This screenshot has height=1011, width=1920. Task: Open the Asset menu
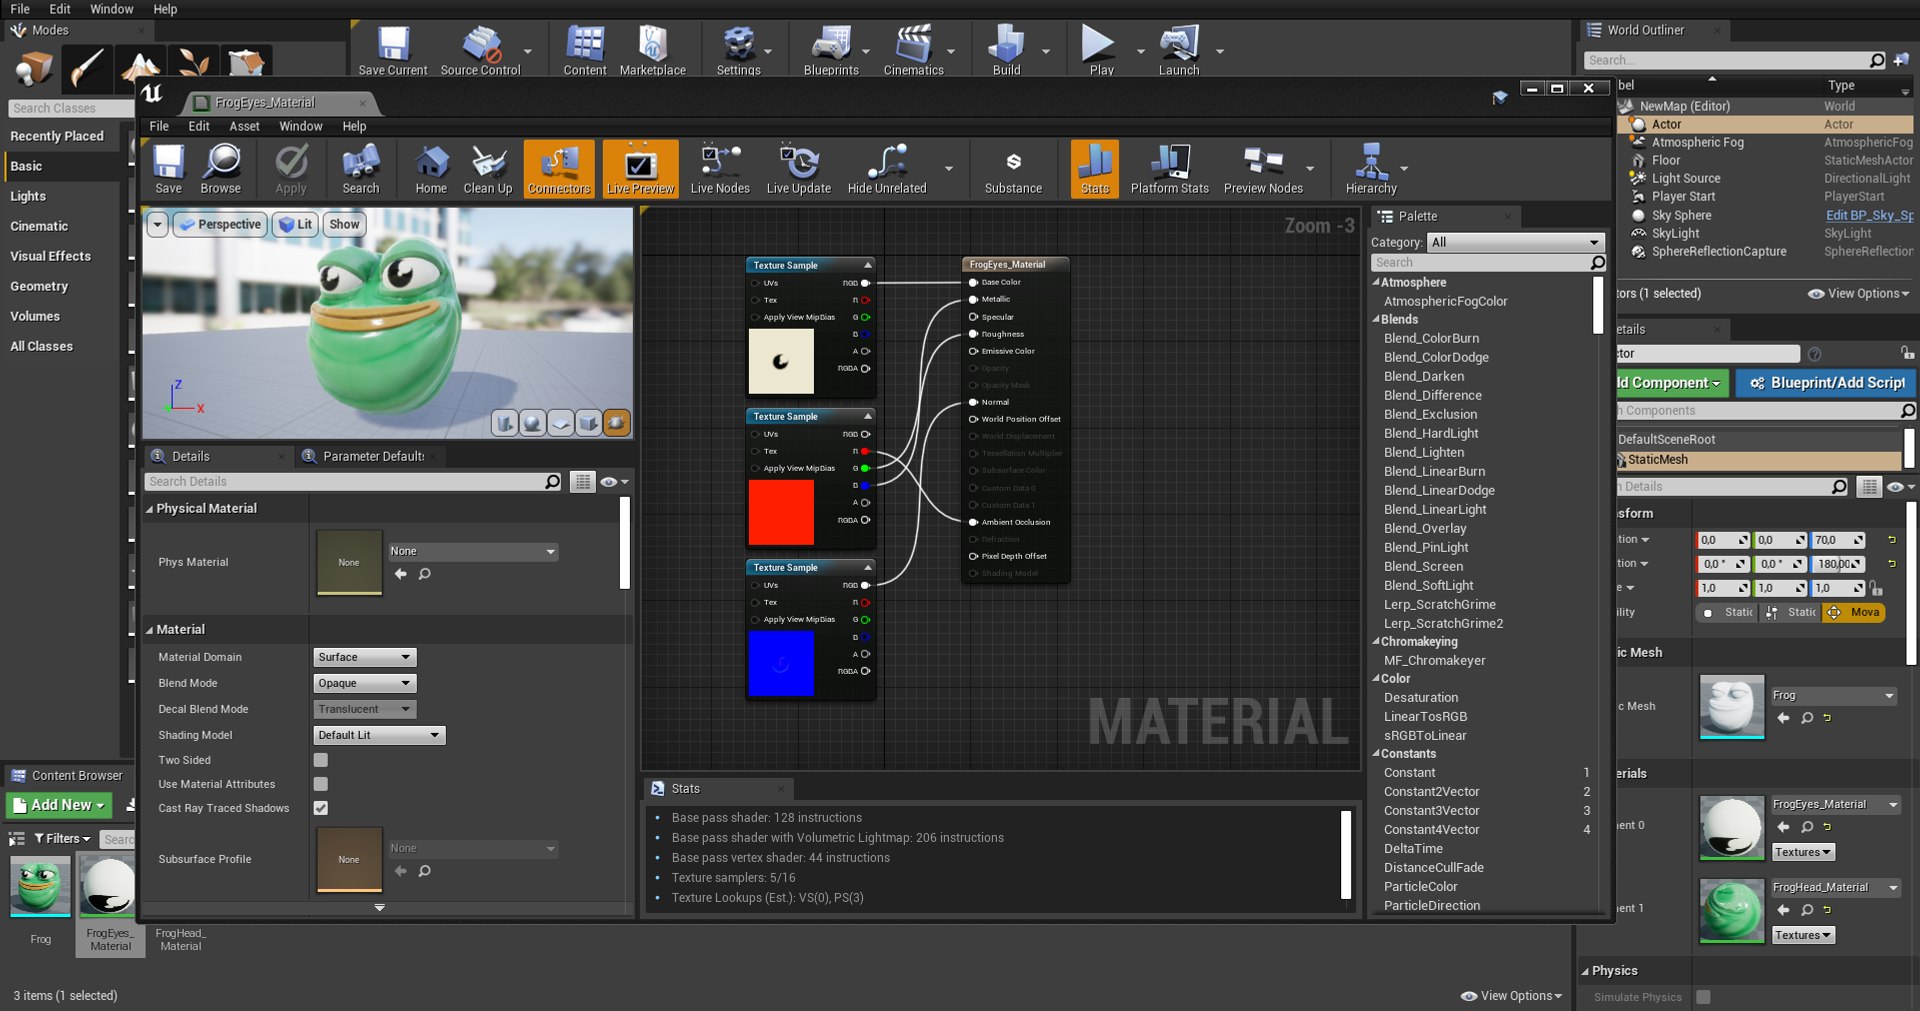click(x=244, y=126)
